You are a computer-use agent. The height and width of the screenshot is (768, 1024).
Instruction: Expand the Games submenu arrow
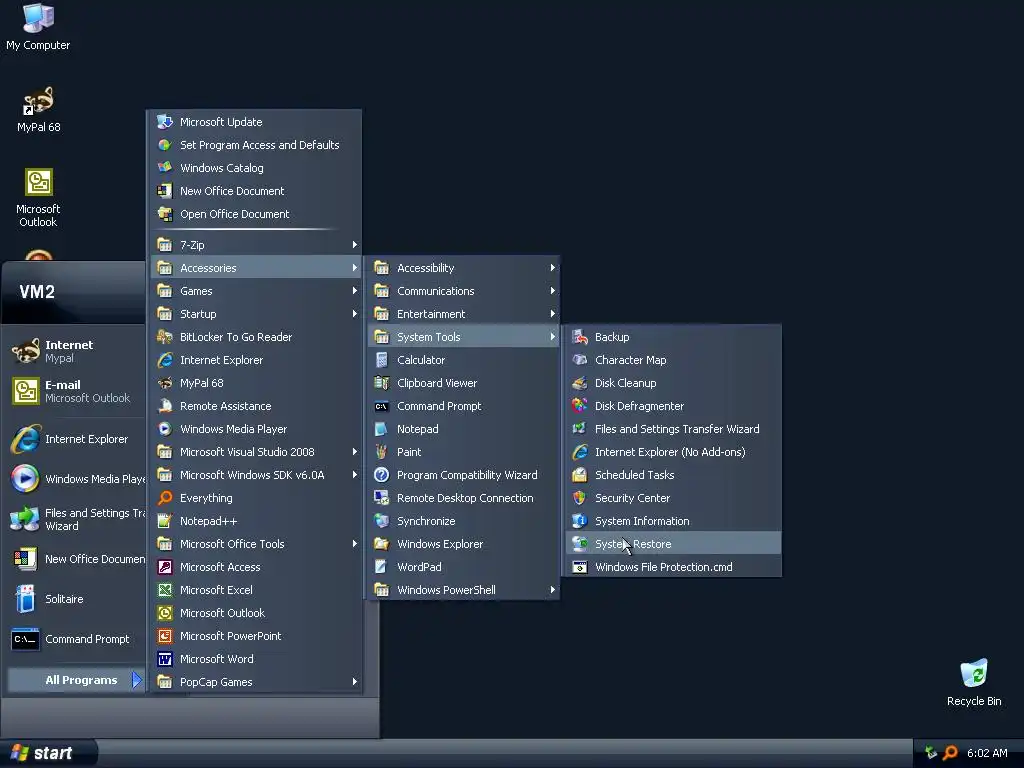355,291
